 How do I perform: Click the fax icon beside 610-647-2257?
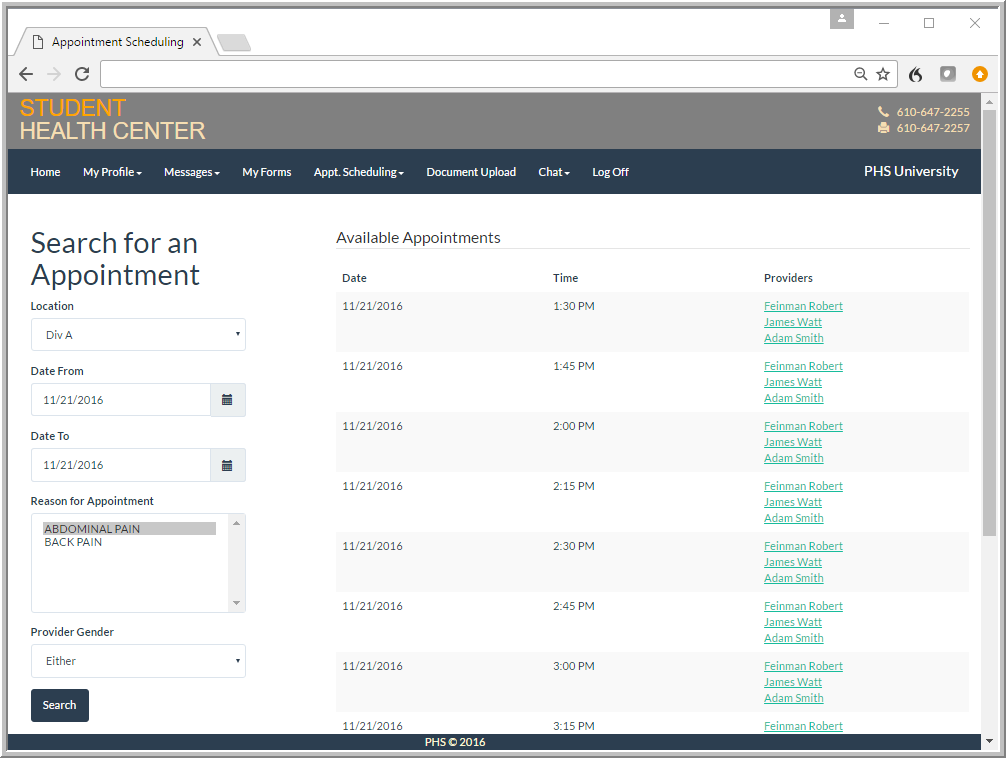coord(883,128)
